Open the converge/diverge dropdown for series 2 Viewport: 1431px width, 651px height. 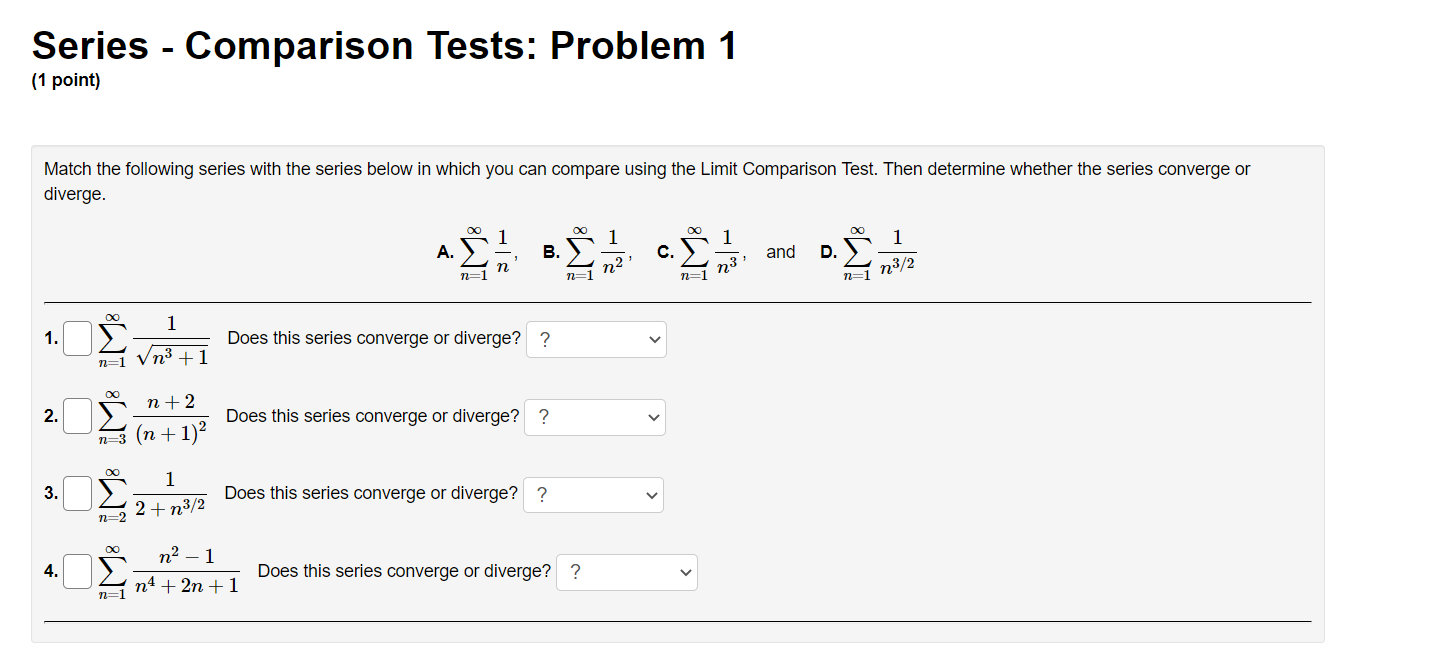click(595, 417)
